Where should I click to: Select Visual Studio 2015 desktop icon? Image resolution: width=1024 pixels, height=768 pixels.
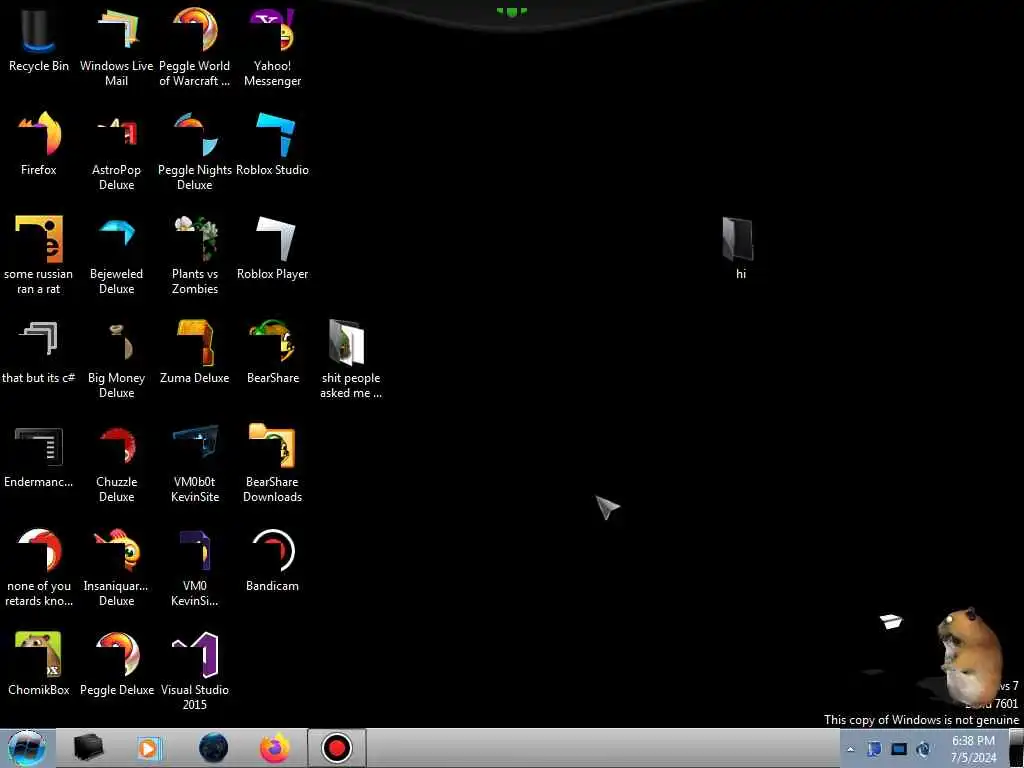195,670
